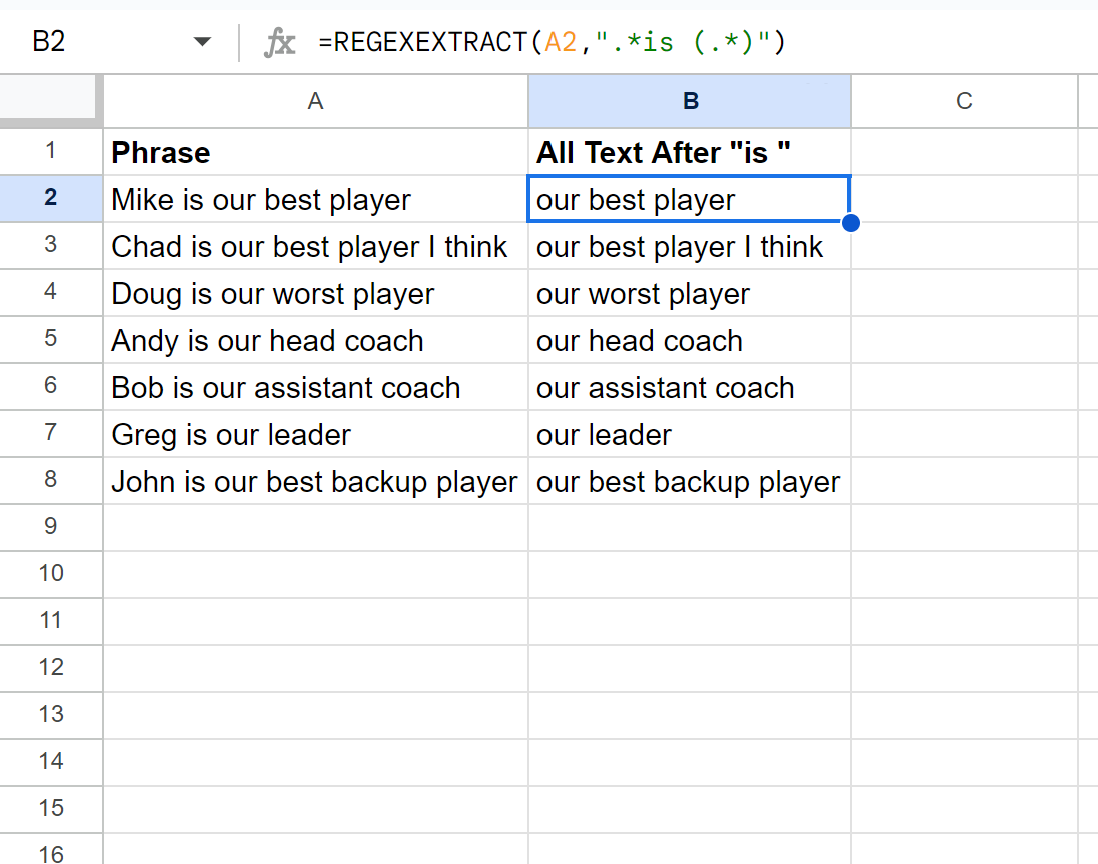This screenshot has height=864, width=1098.
Task: Select cell "Mike is our best player"
Action: point(315,199)
